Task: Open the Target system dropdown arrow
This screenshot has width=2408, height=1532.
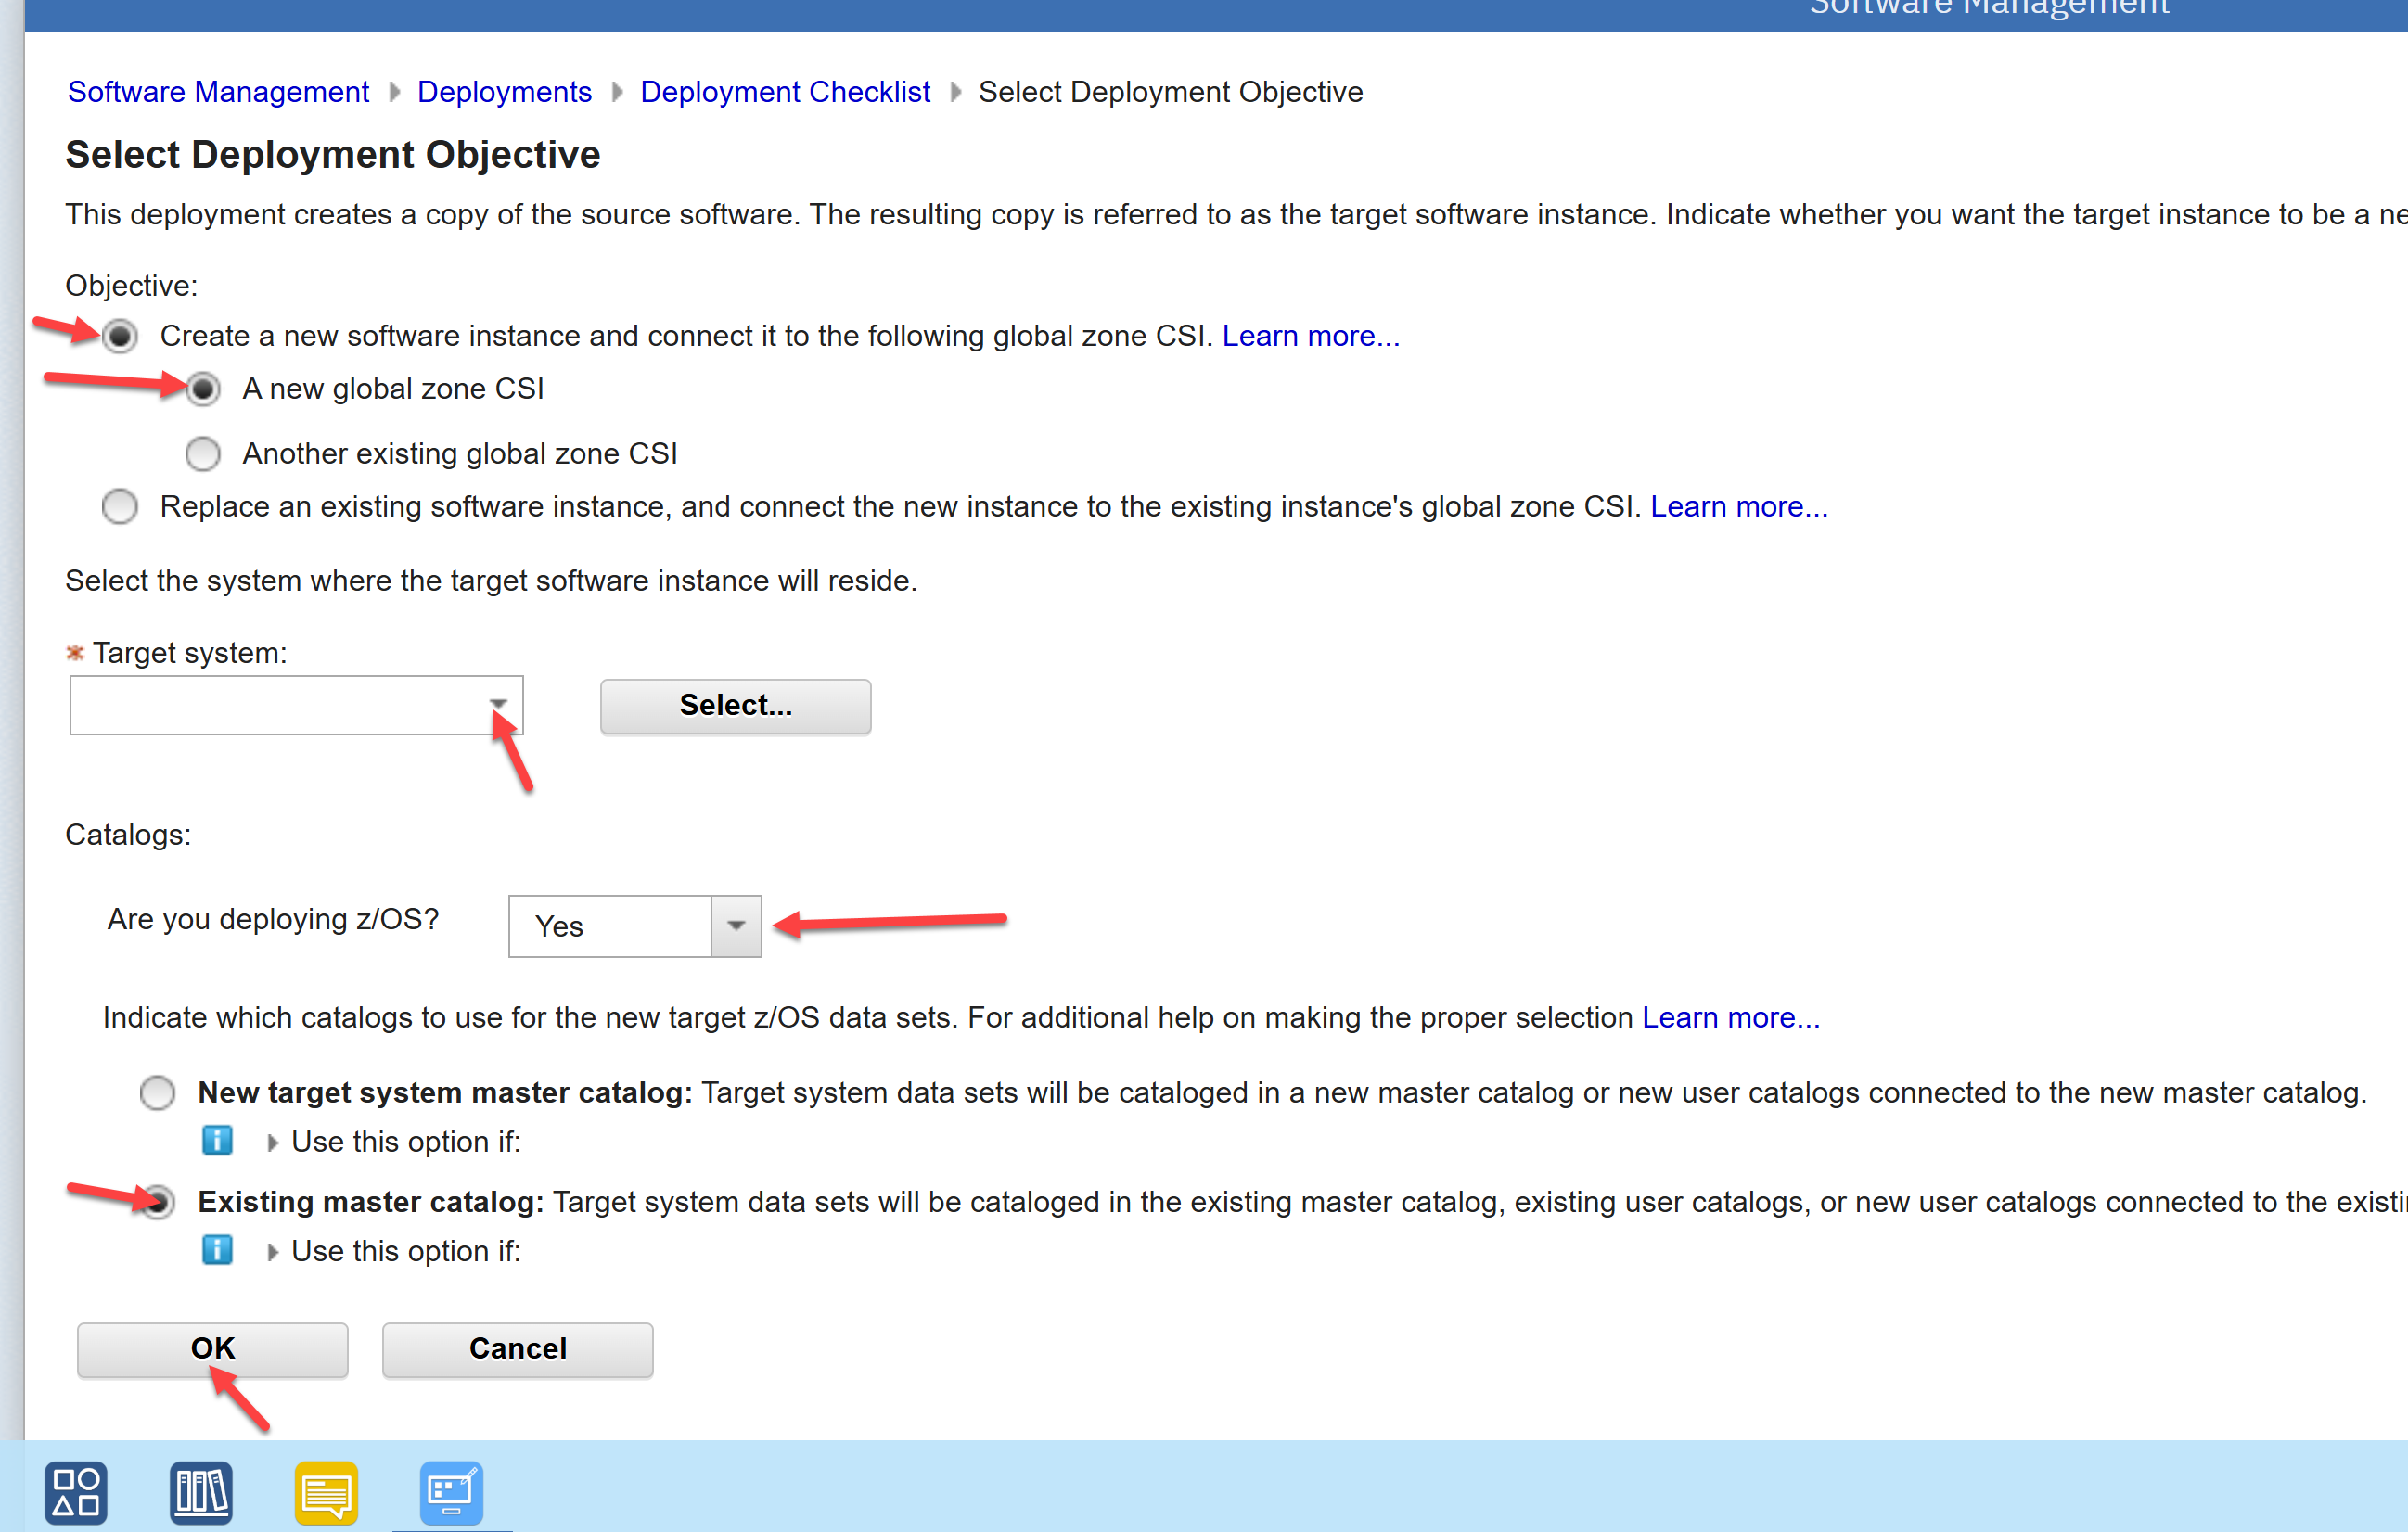Action: 498,704
